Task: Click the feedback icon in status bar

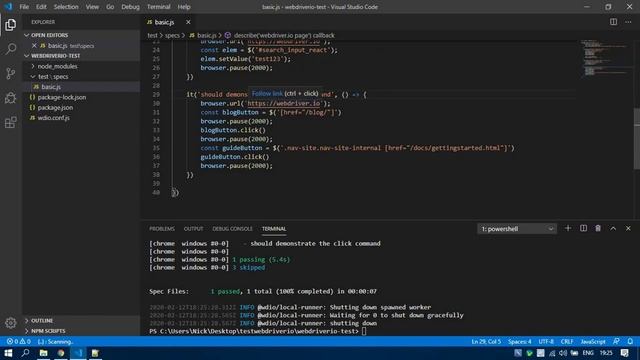Action: tap(616, 342)
